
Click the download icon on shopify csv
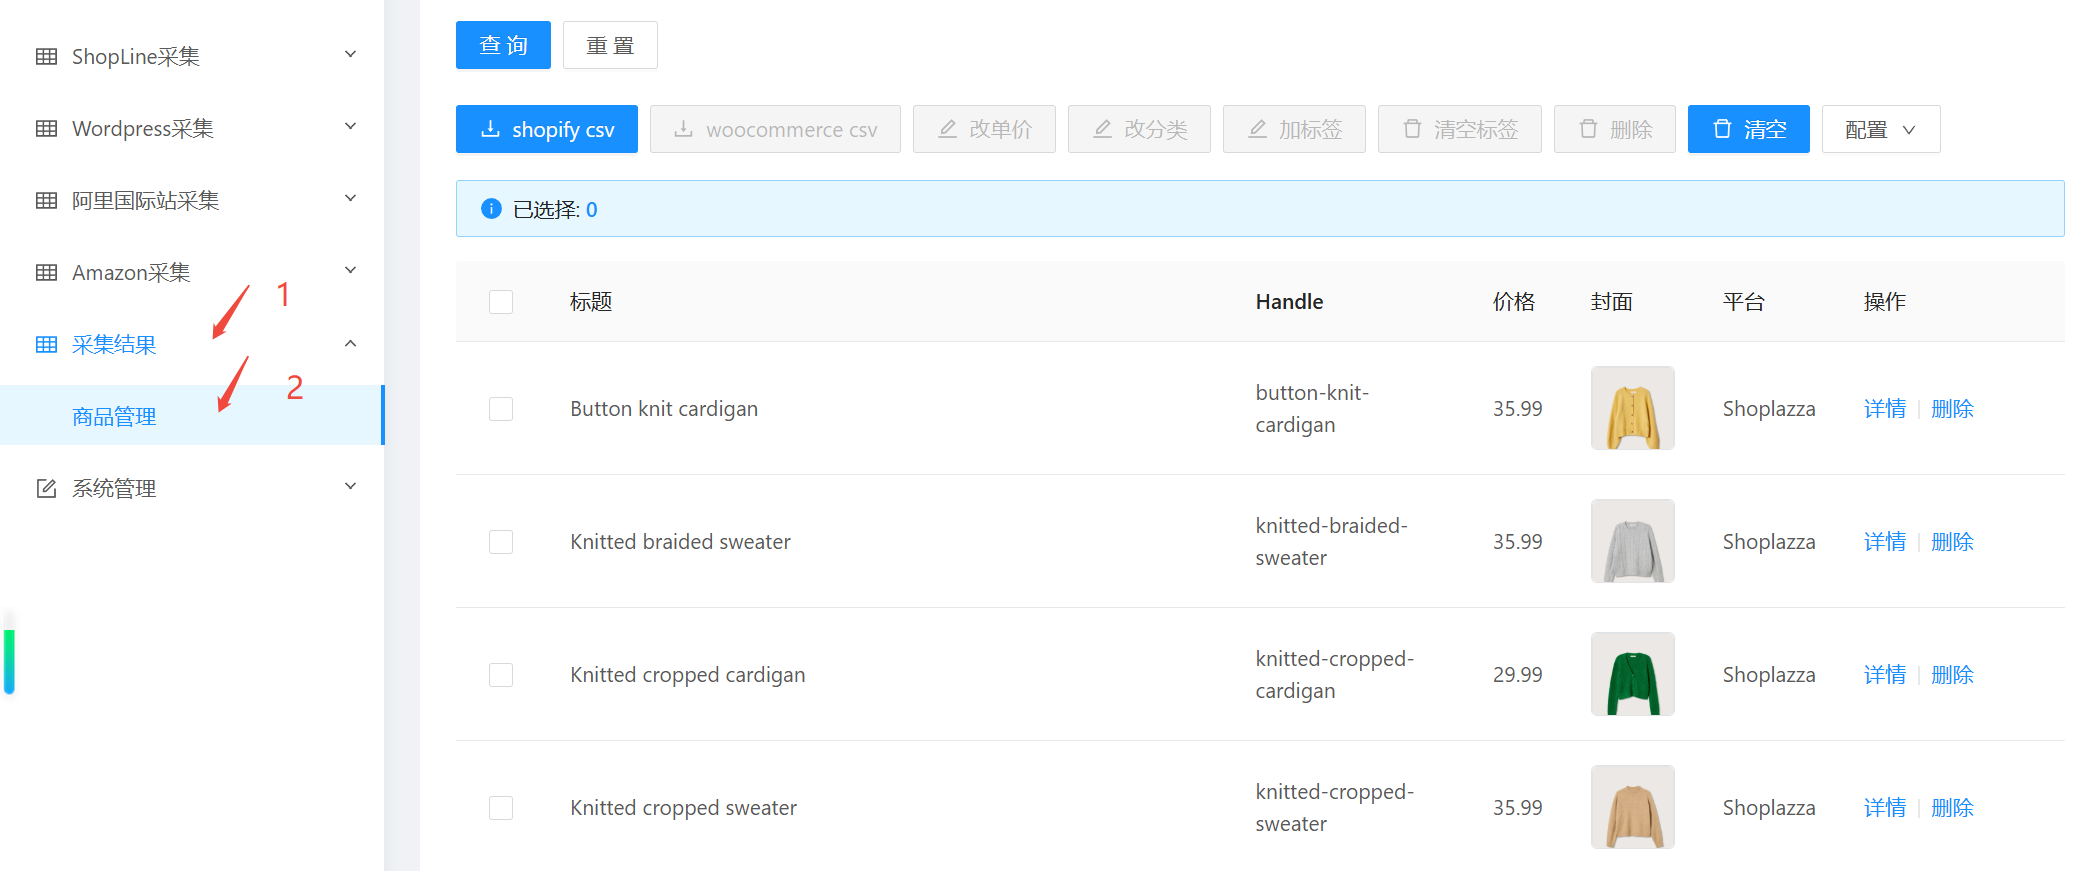(490, 129)
